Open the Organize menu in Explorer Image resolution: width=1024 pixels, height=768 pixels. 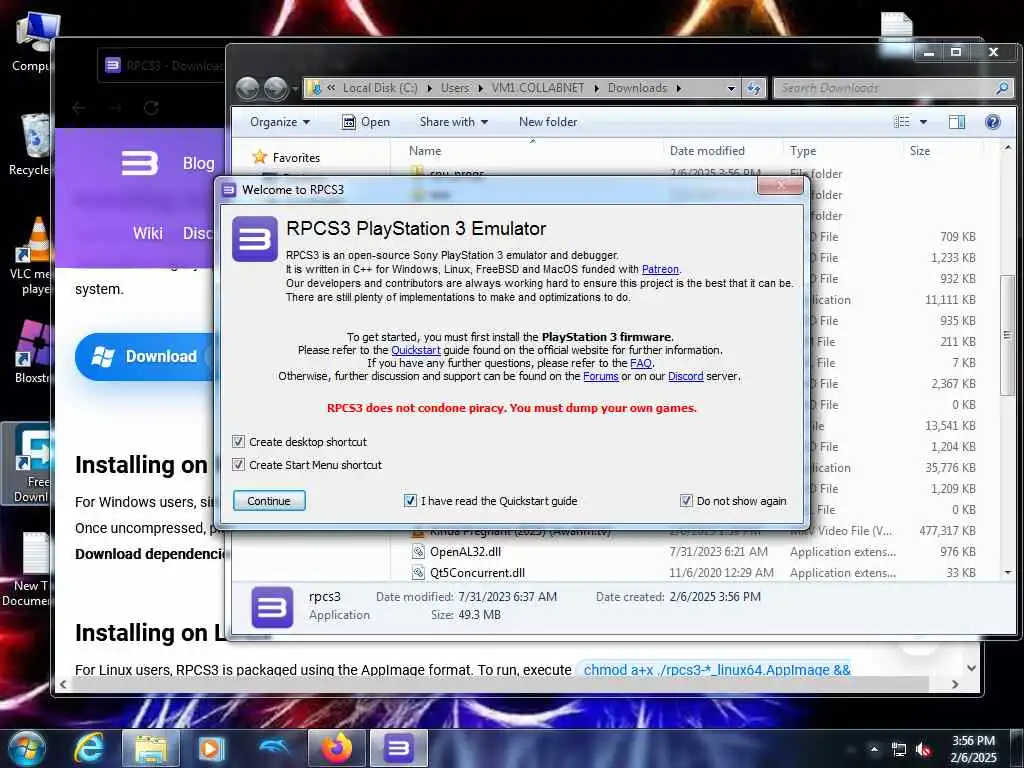(x=280, y=122)
